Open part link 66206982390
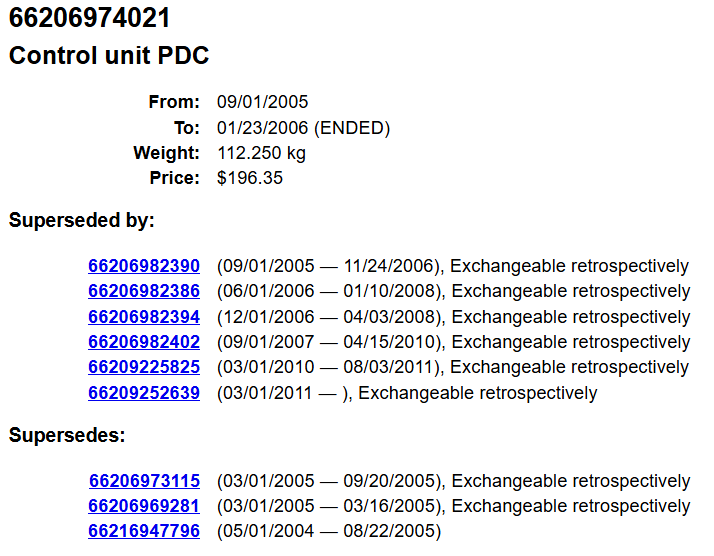The height and width of the screenshot is (556, 714). (x=144, y=266)
